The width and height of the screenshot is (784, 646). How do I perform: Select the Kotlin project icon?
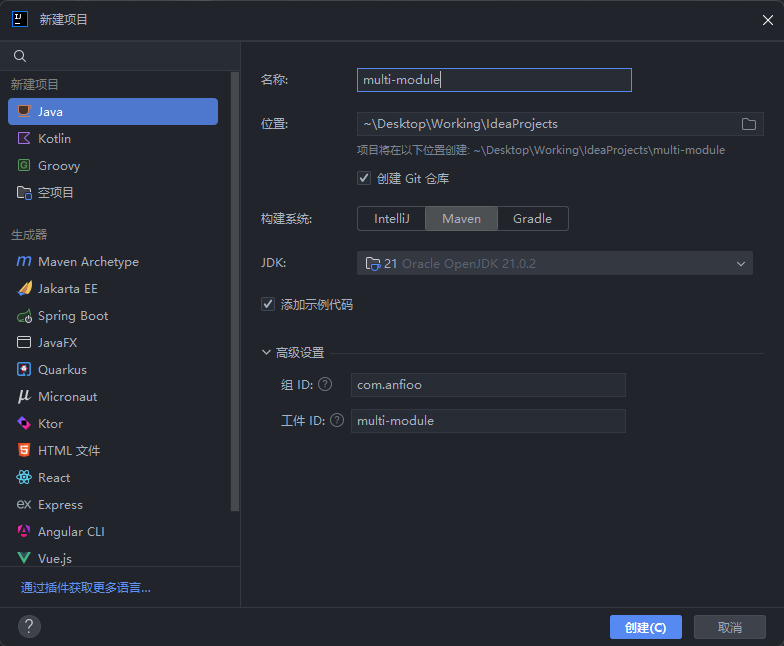tap(24, 138)
